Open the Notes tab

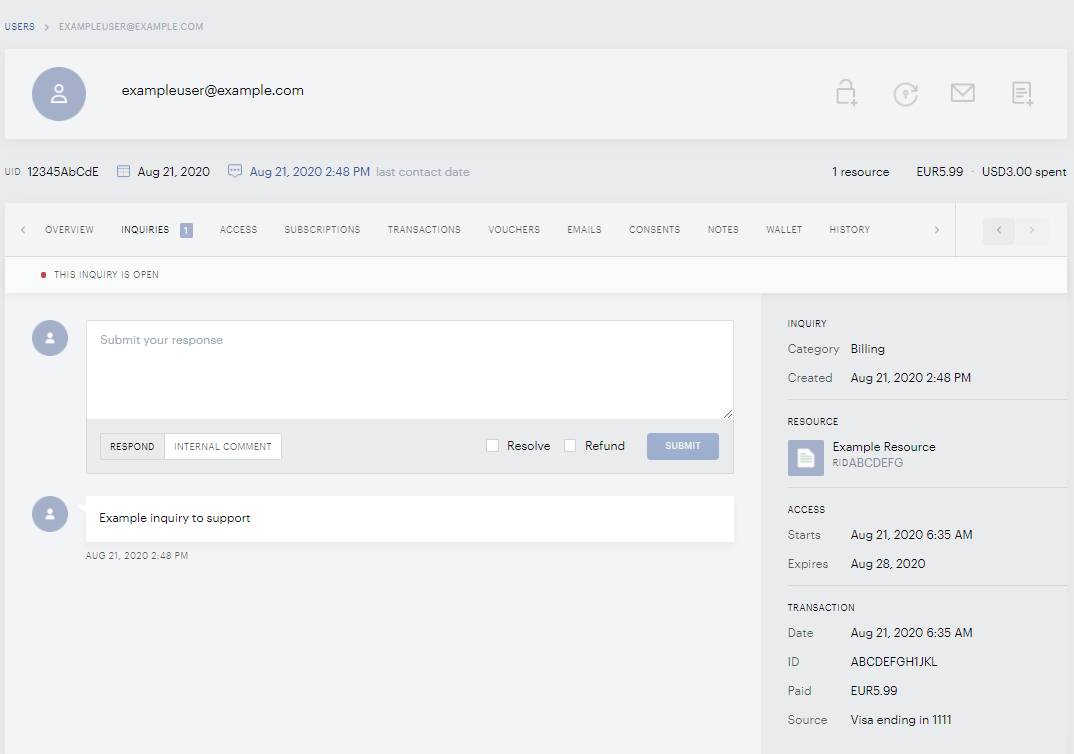723,229
